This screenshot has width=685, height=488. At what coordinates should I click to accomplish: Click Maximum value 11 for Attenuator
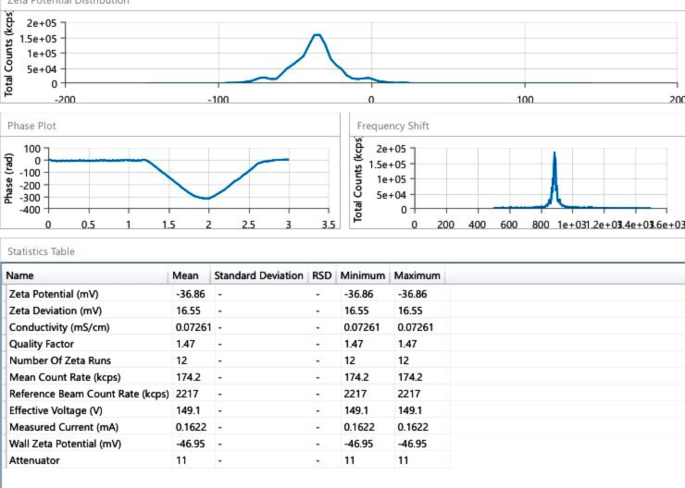click(403, 460)
